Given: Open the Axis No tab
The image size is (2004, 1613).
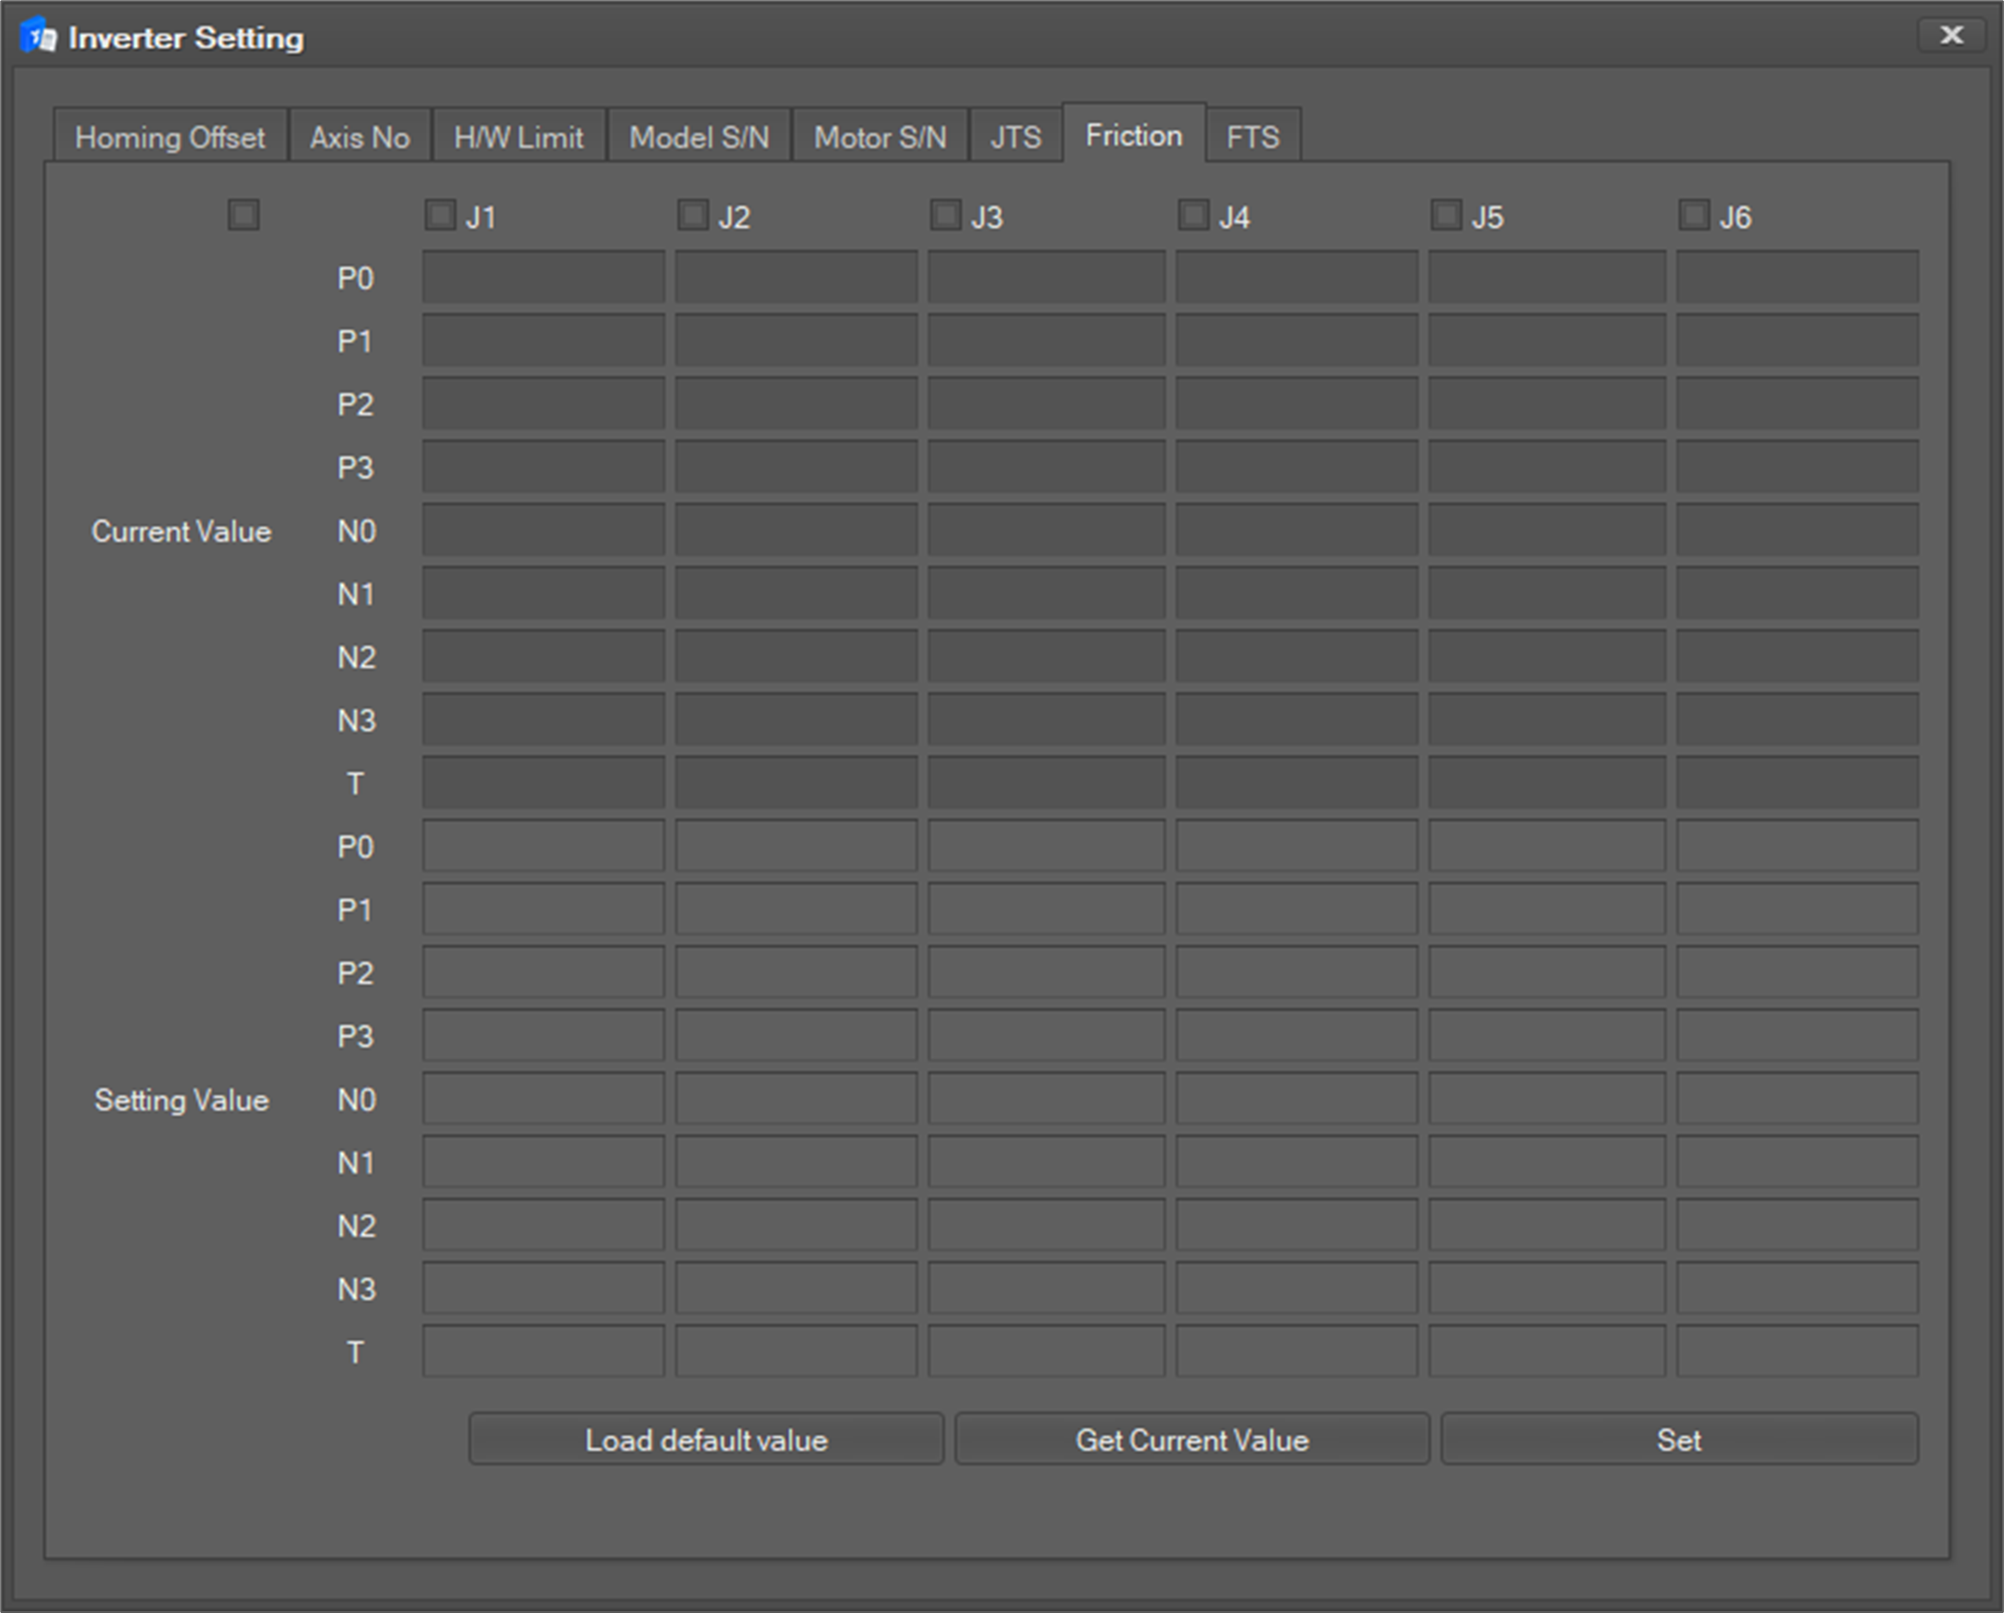Looking at the screenshot, I should click(359, 137).
